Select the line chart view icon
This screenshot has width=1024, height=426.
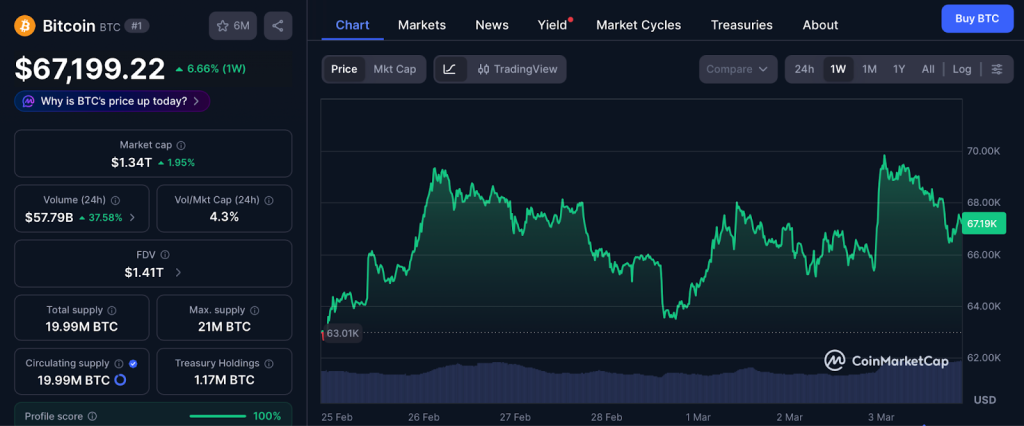pos(450,69)
